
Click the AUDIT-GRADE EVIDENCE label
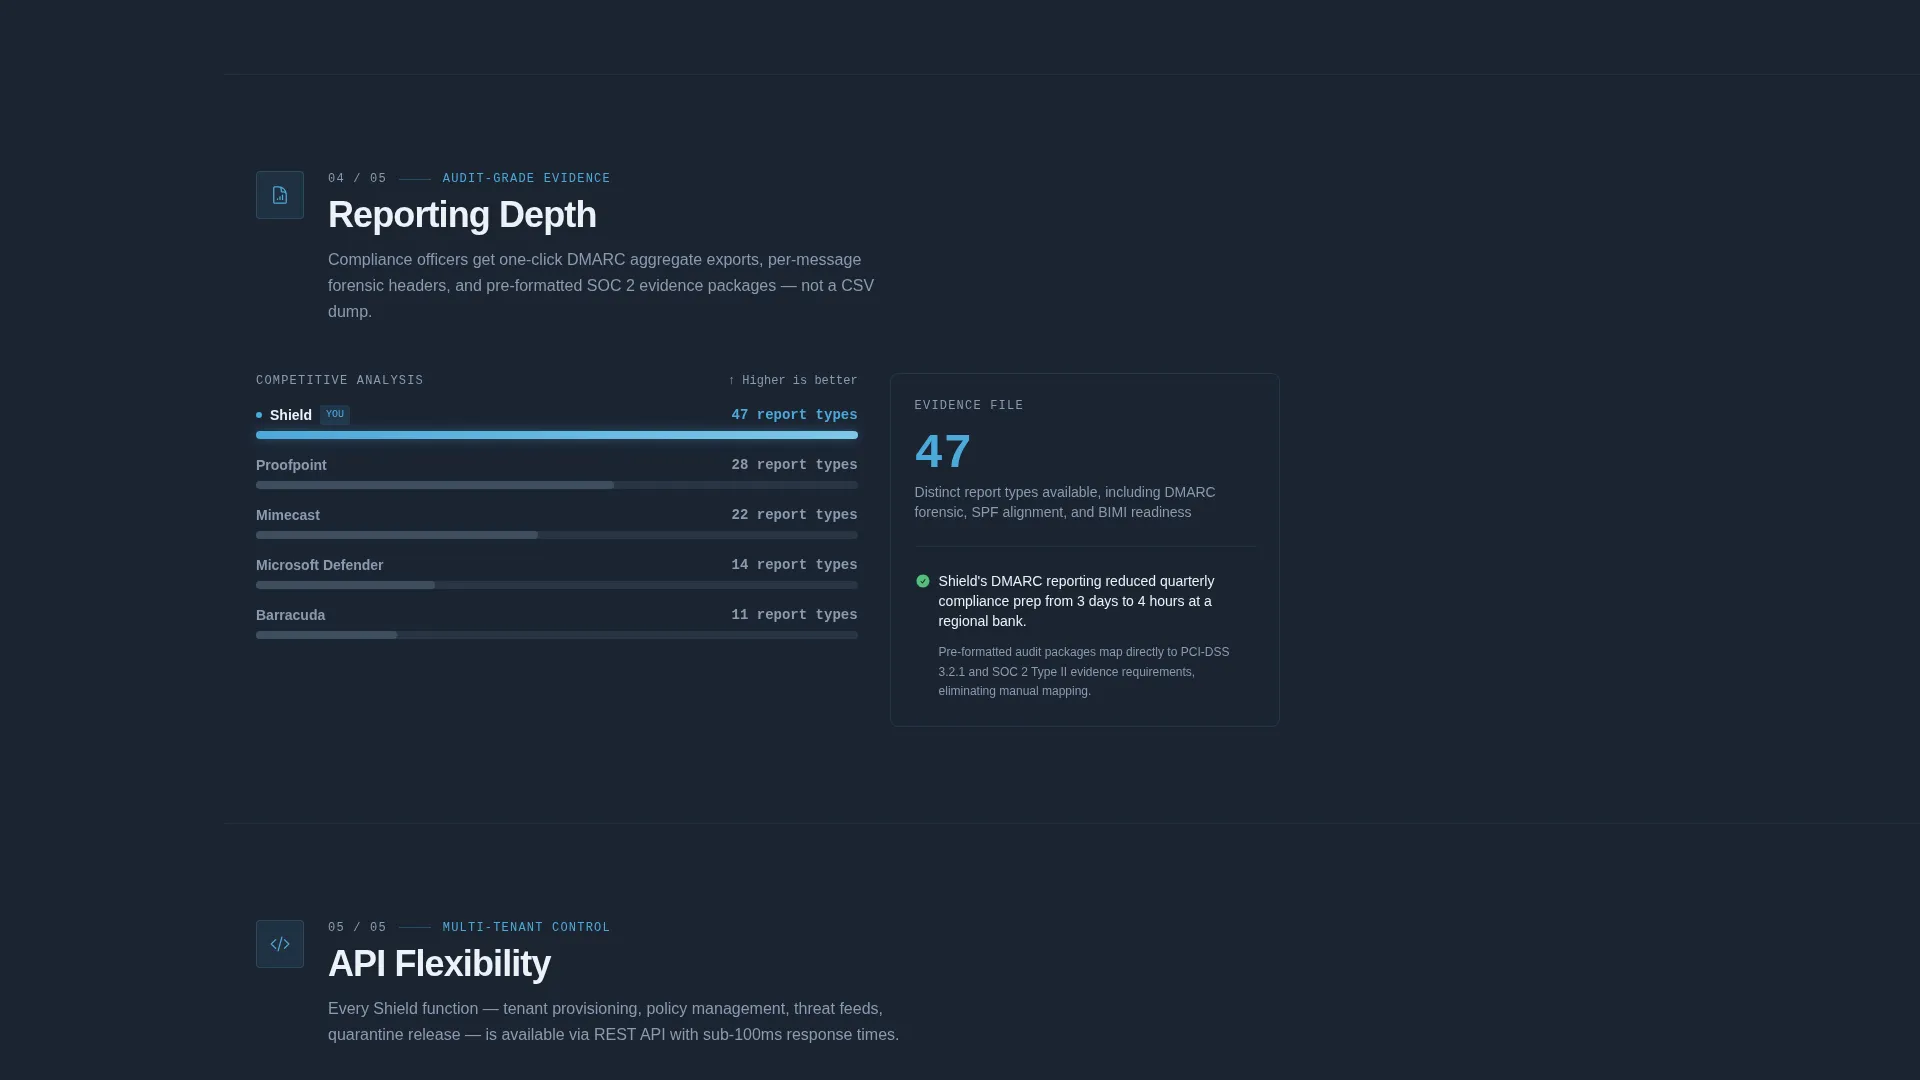coord(526,179)
